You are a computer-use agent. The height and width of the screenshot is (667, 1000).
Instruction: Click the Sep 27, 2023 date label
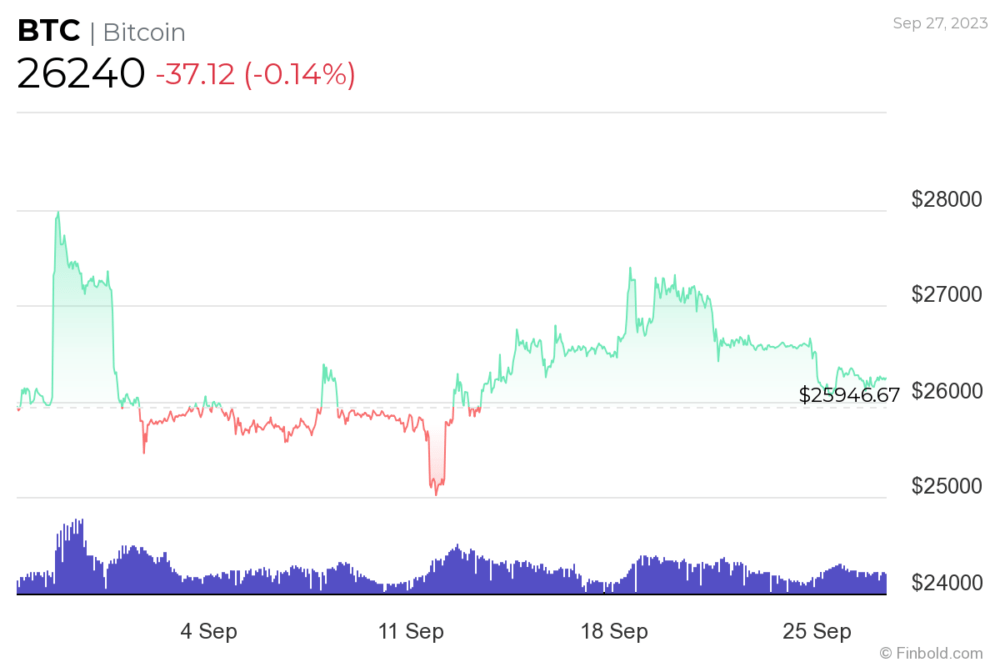point(940,23)
